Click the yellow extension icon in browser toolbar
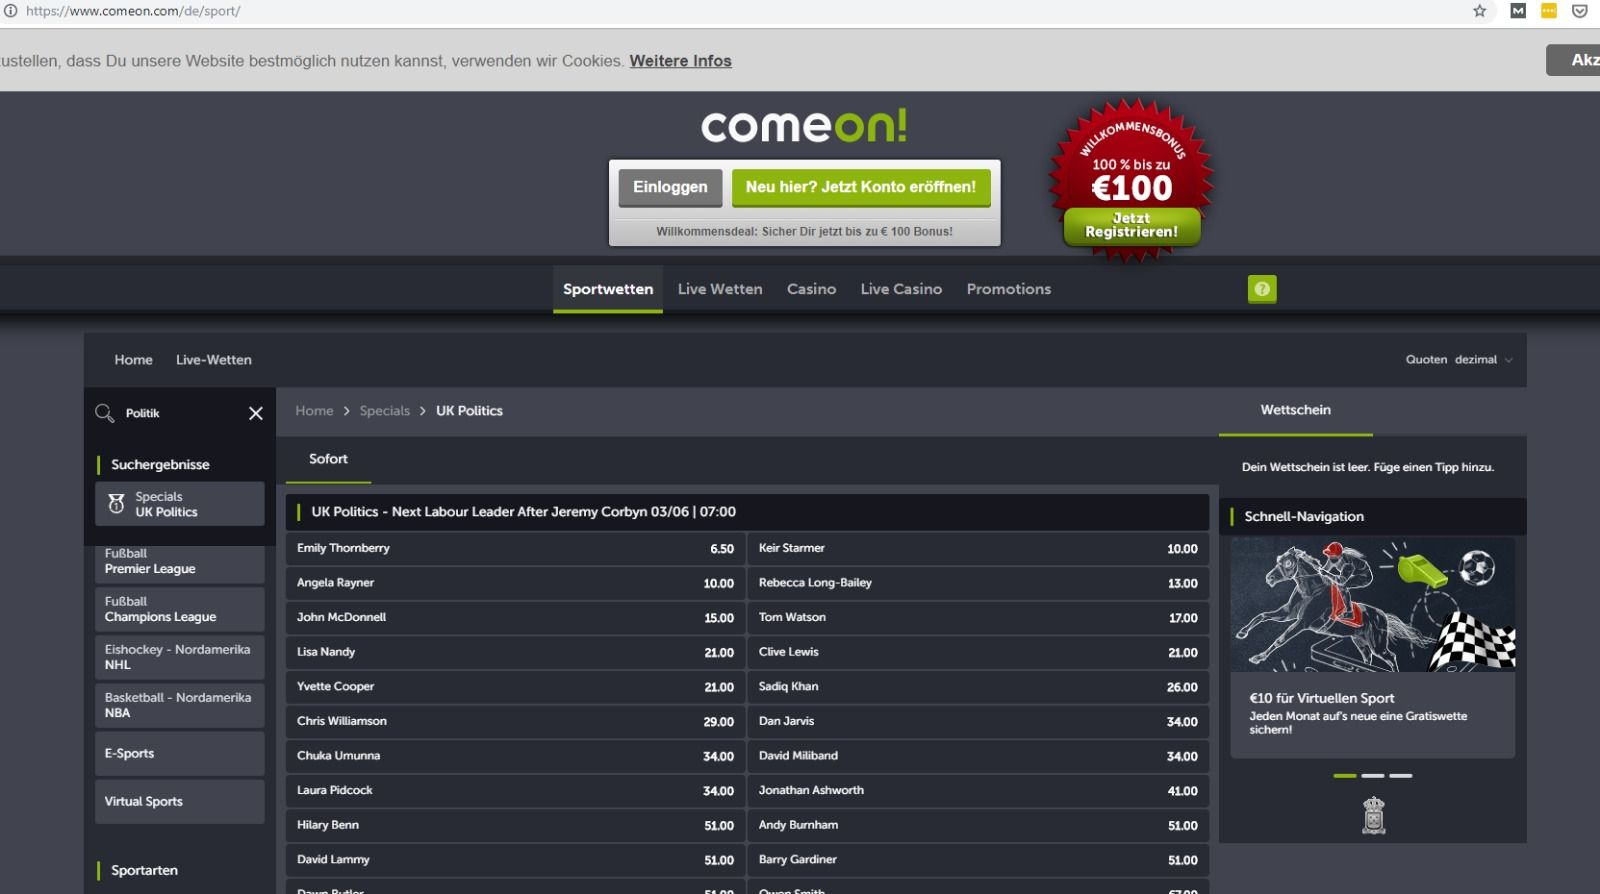 [1549, 11]
